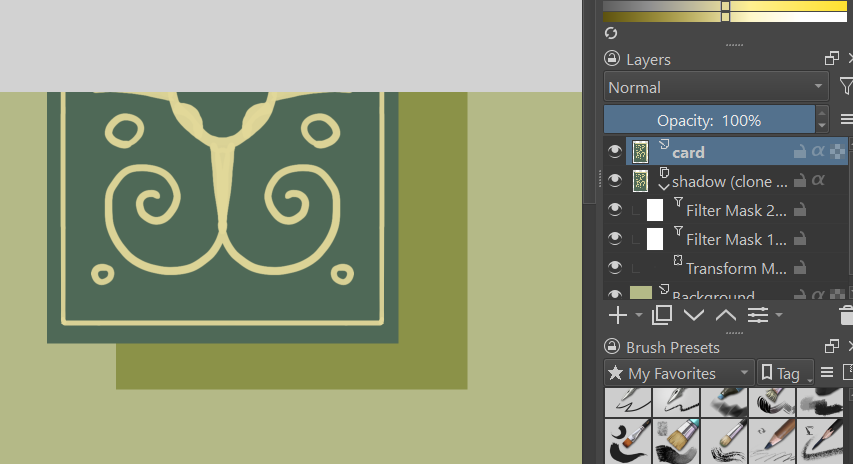853x464 pixels.
Task: Select the card layer thumbnail
Action: [x=640, y=151]
